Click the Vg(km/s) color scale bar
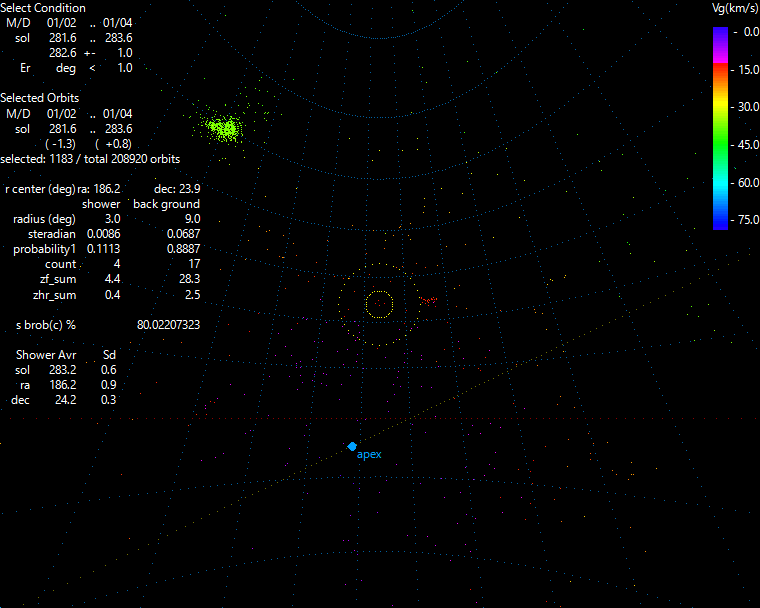 [x=720, y=128]
